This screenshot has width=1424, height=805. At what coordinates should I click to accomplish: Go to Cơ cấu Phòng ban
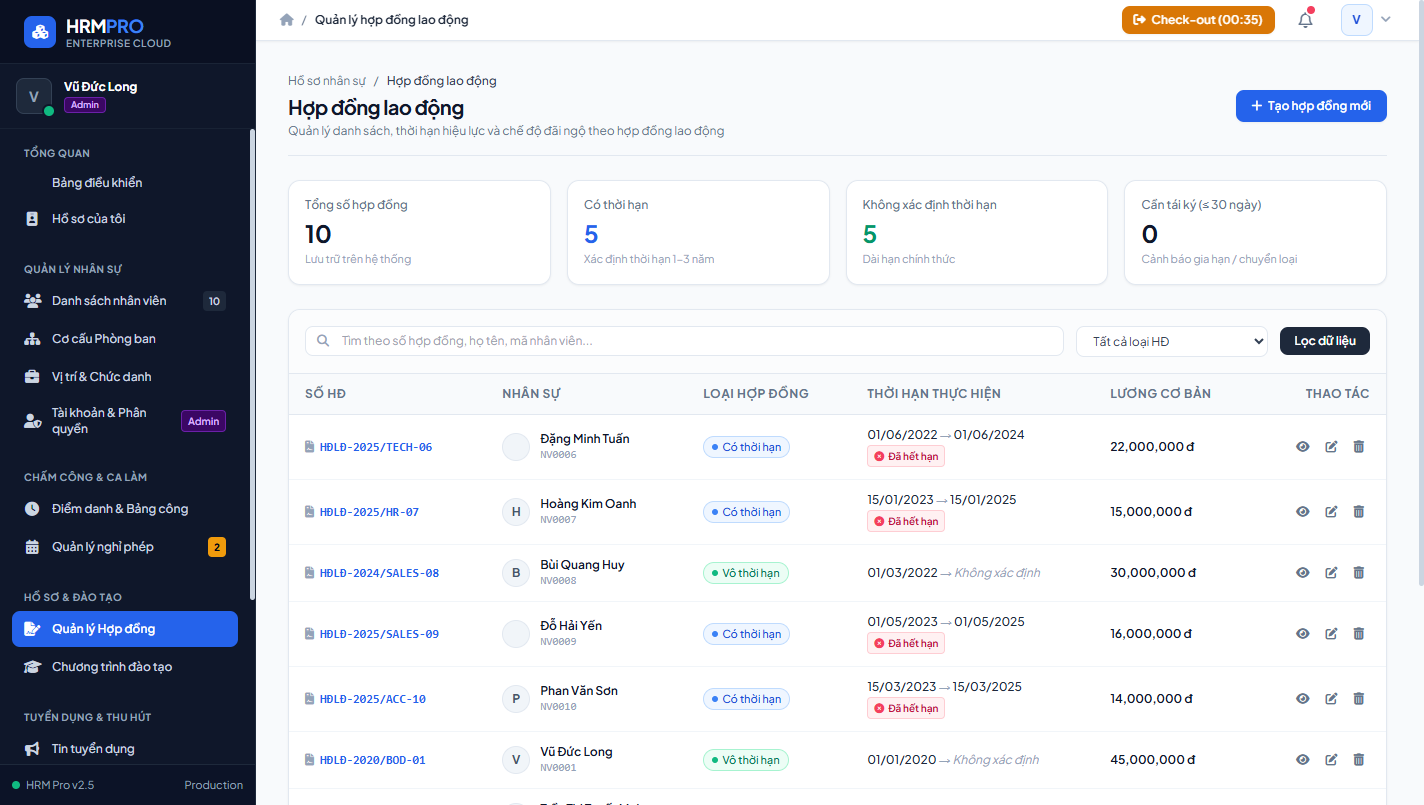(125, 339)
